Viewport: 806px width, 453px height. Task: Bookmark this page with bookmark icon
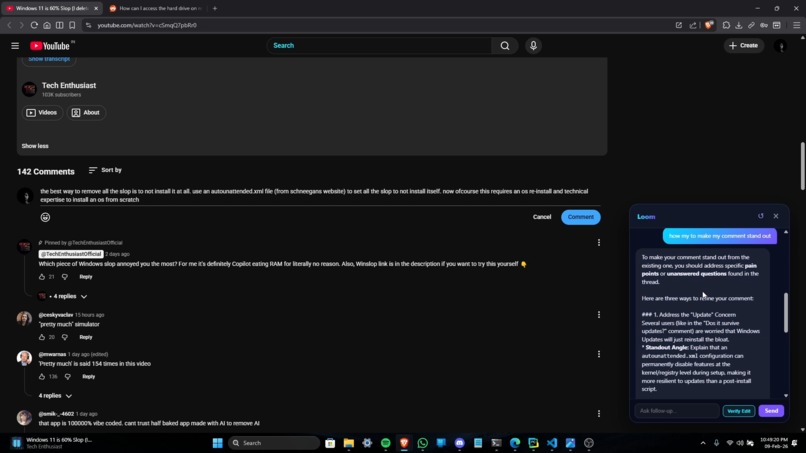click(72, 25)
